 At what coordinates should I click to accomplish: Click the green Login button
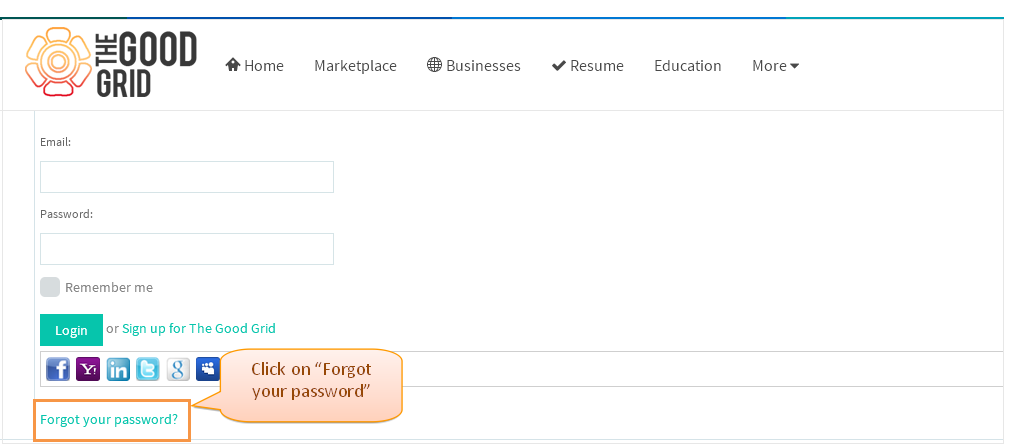coord(71,330)
